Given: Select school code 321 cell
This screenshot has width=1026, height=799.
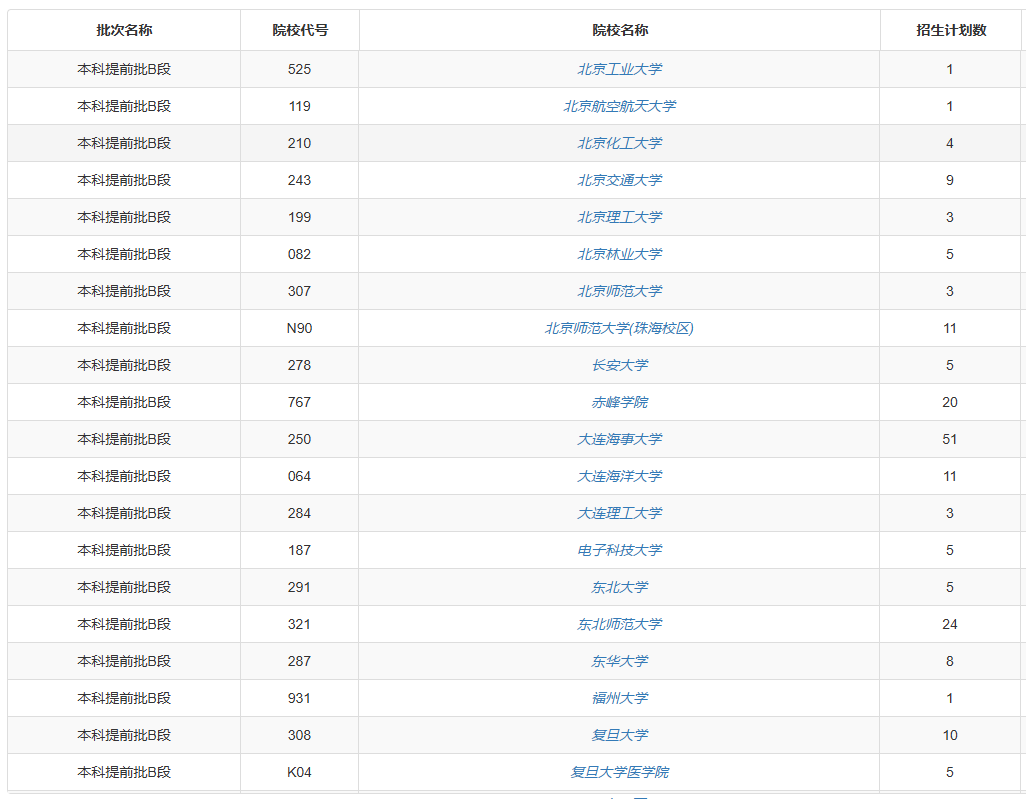Looking at the screenshot, I should [300, 624].
